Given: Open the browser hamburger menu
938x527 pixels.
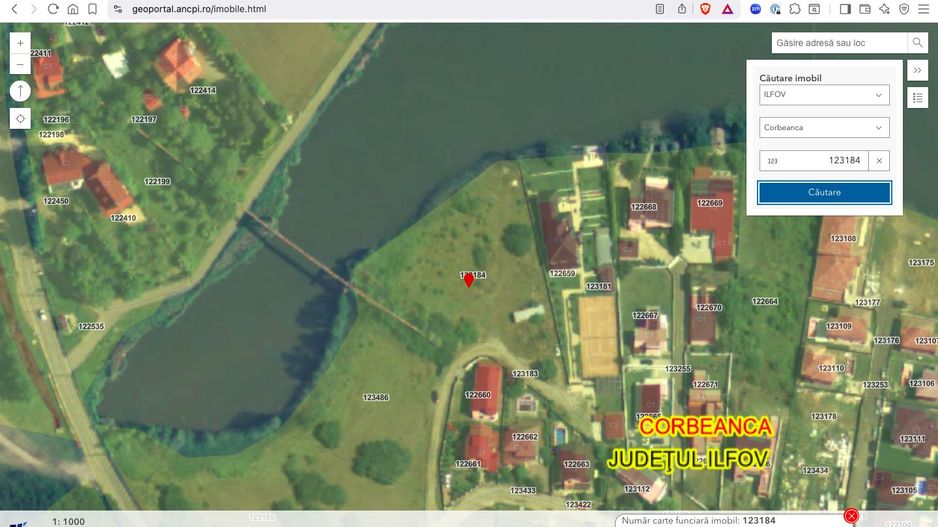Looking at the screenshot, I should 924,9.
